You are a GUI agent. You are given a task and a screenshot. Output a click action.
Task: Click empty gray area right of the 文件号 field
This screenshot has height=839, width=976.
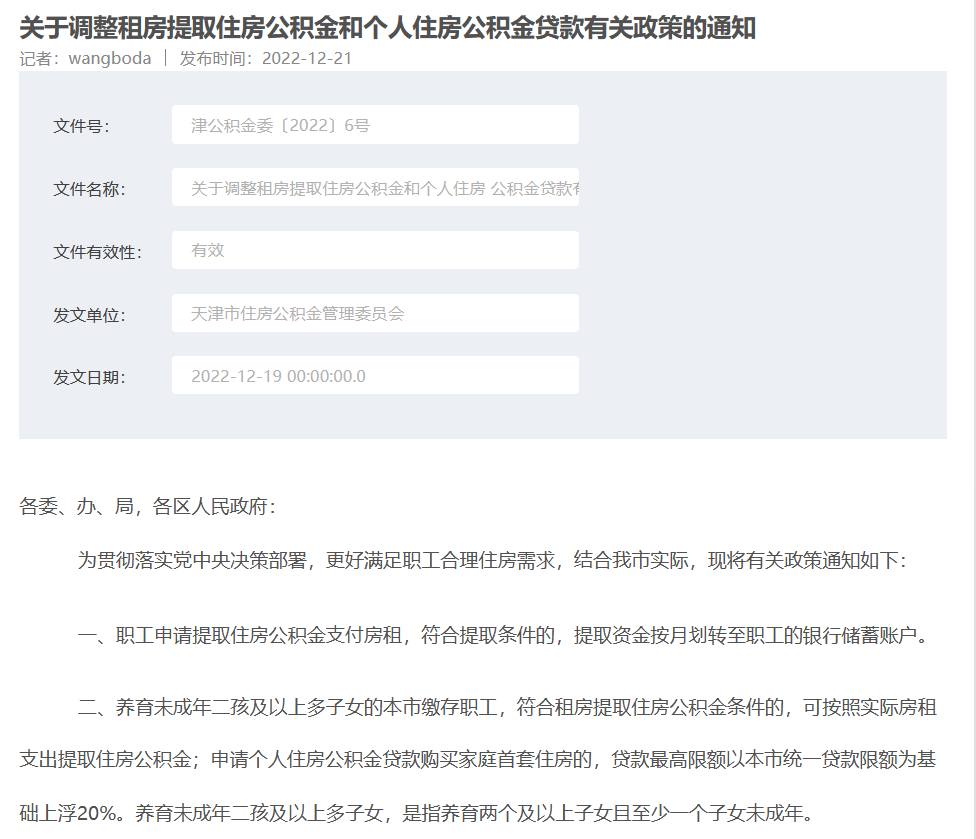(x=760, y=125)
